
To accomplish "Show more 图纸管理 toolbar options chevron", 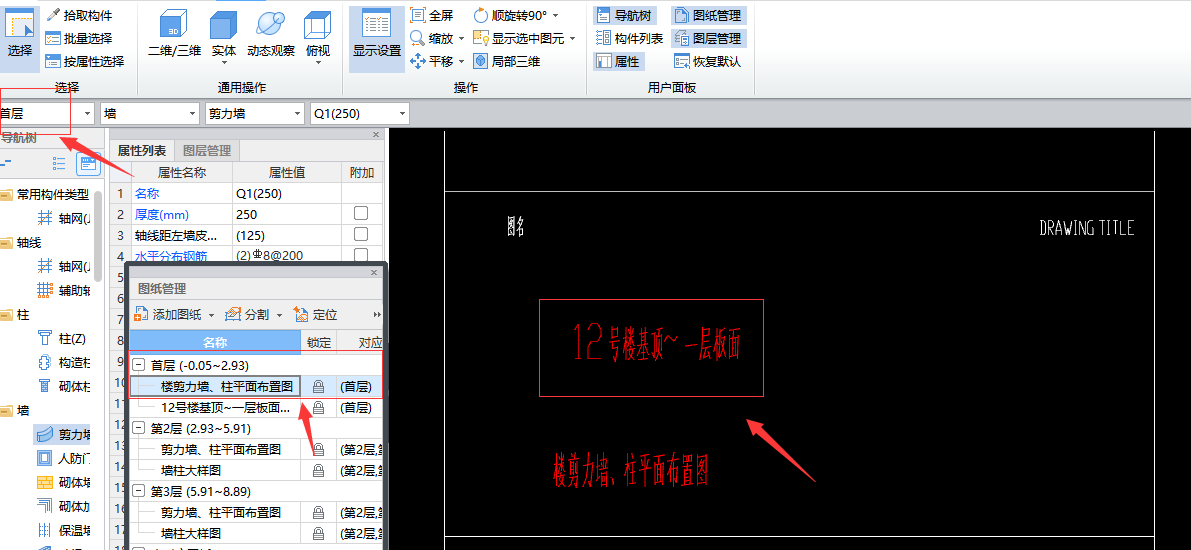I will coord(377,315).
